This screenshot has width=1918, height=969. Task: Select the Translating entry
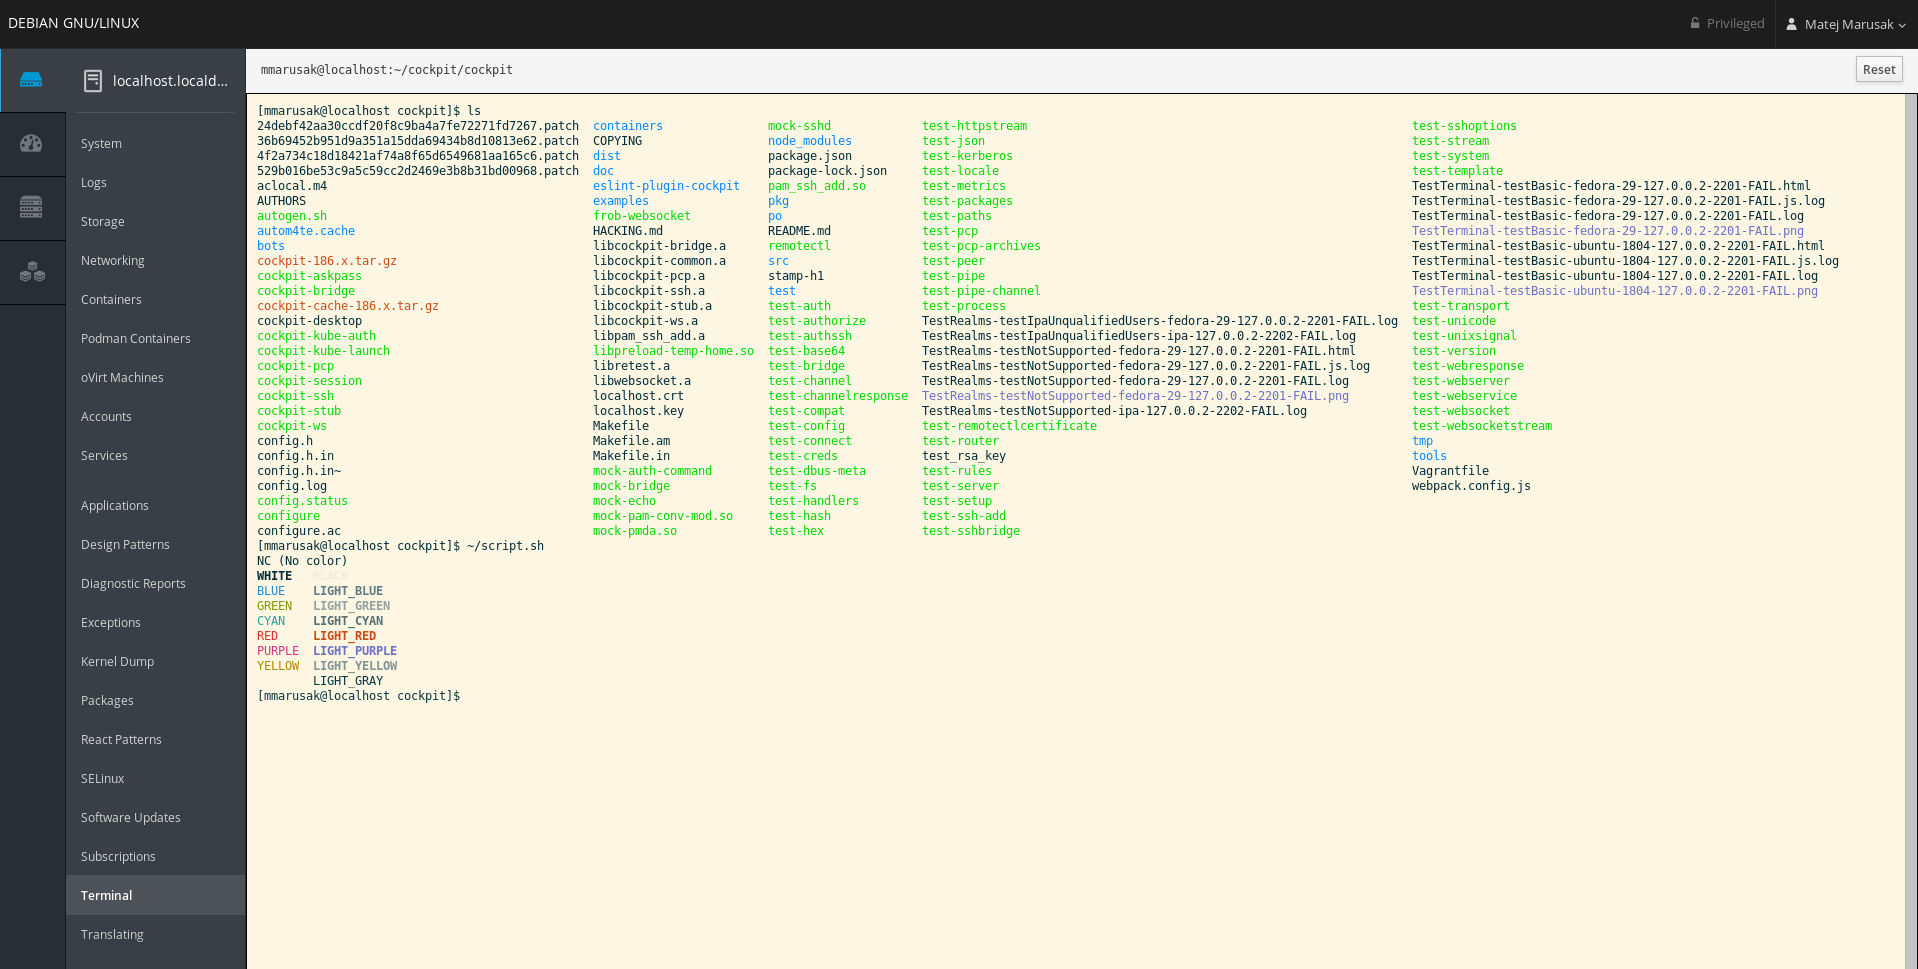(112, 934)
